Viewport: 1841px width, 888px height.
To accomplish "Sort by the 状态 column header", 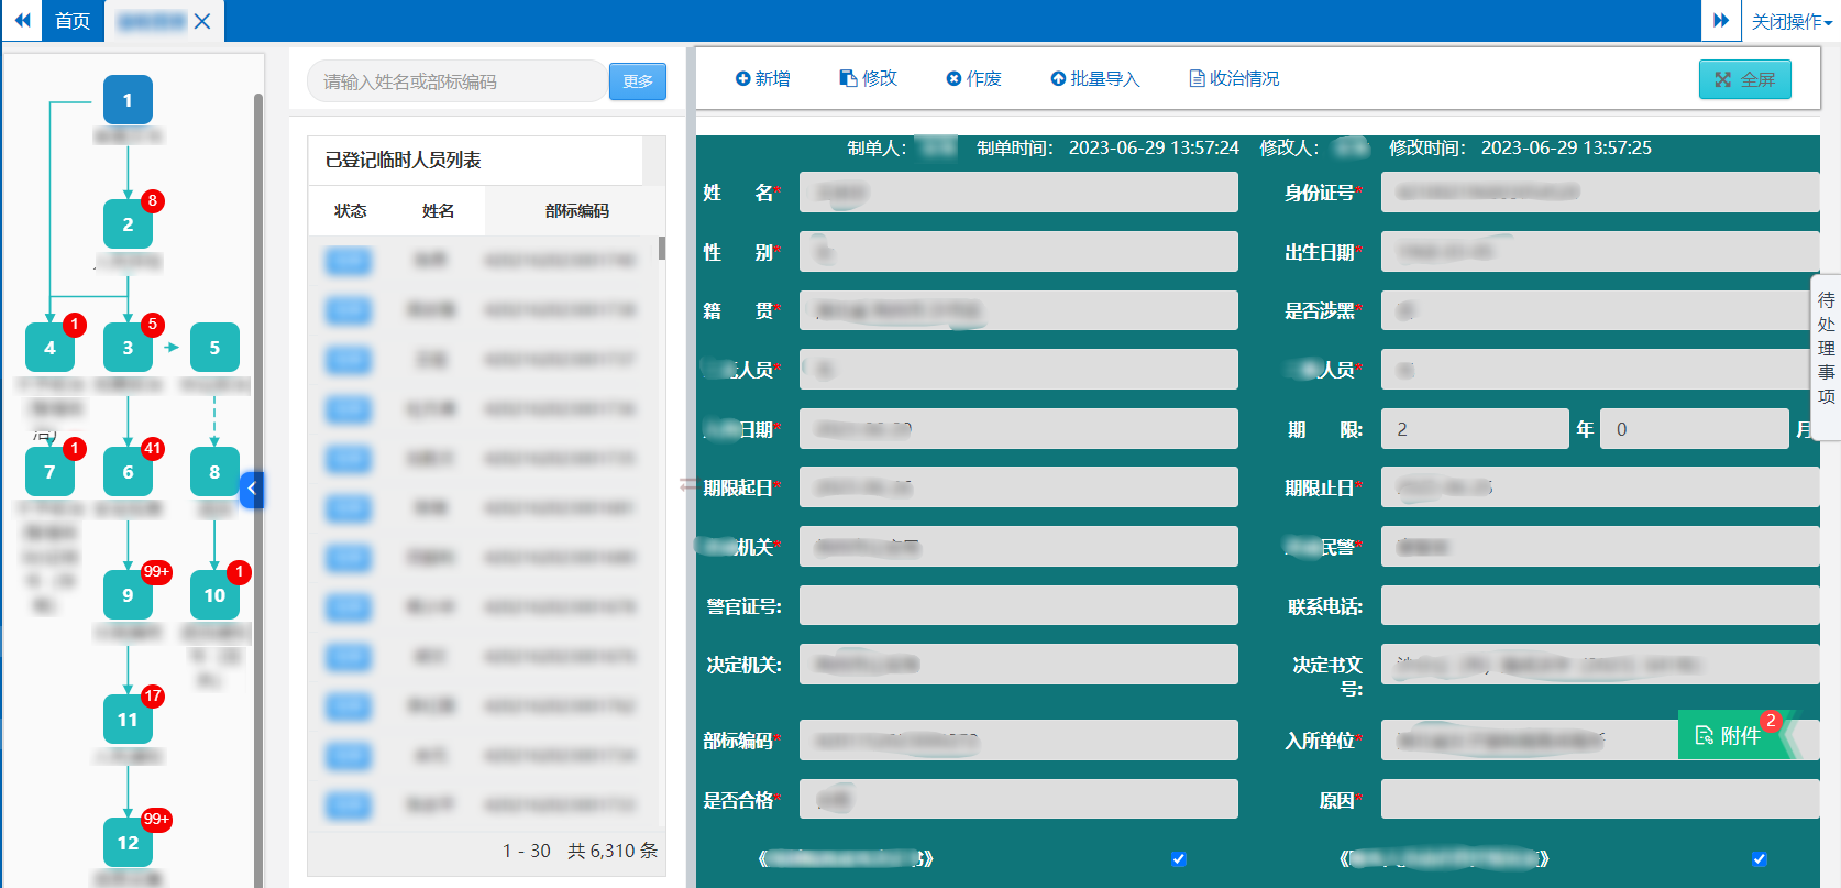I will (x=350, y=211).
